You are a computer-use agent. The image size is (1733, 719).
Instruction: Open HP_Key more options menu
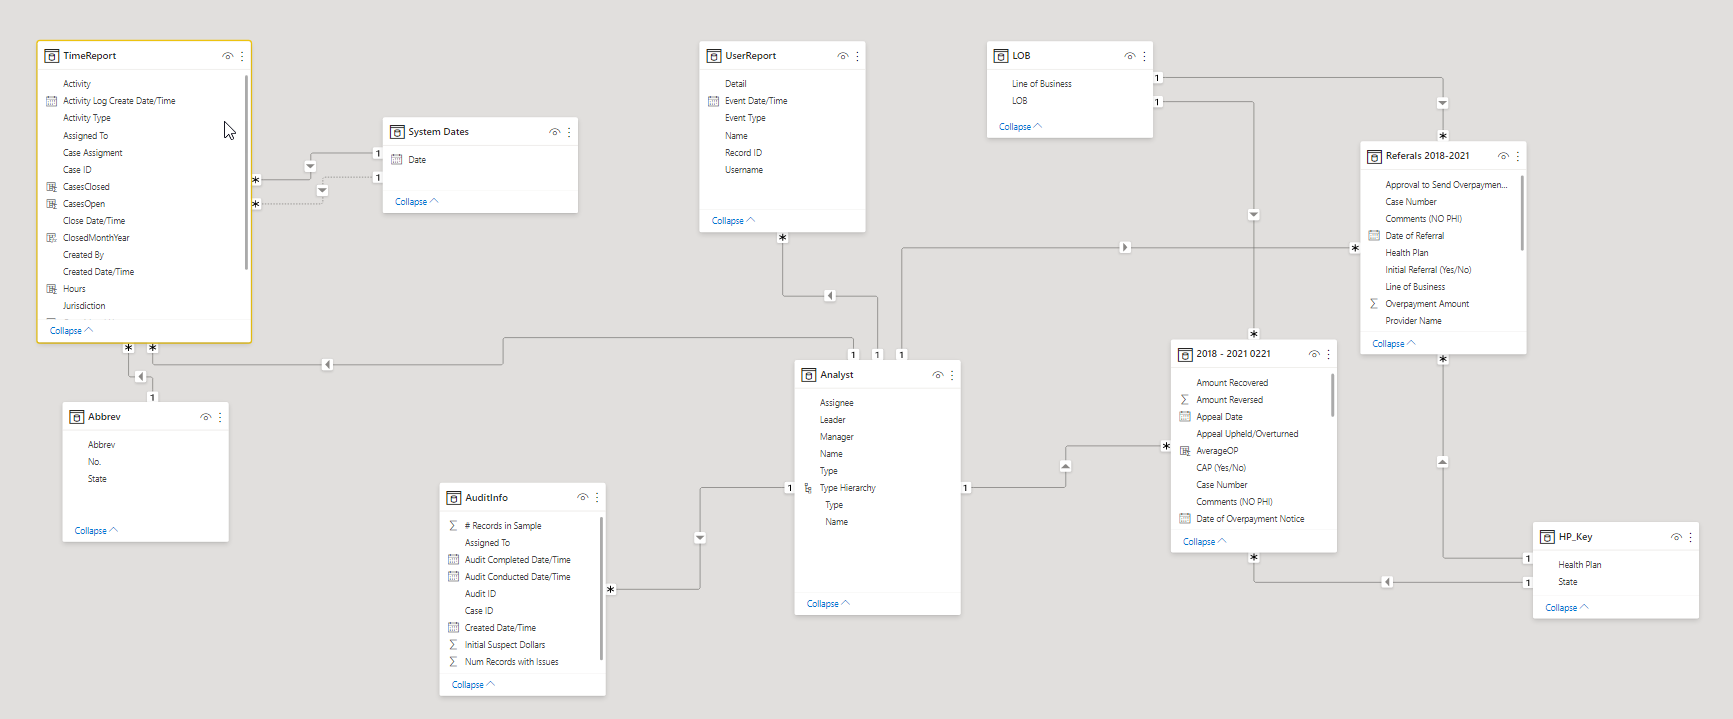tap(1690, 537)
